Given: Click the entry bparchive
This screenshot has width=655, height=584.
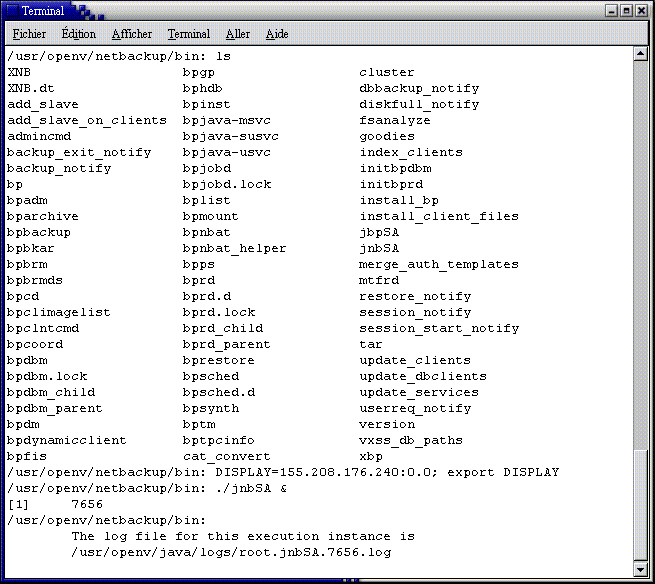Looking at the screenshot, I should [x=43, y=217].
